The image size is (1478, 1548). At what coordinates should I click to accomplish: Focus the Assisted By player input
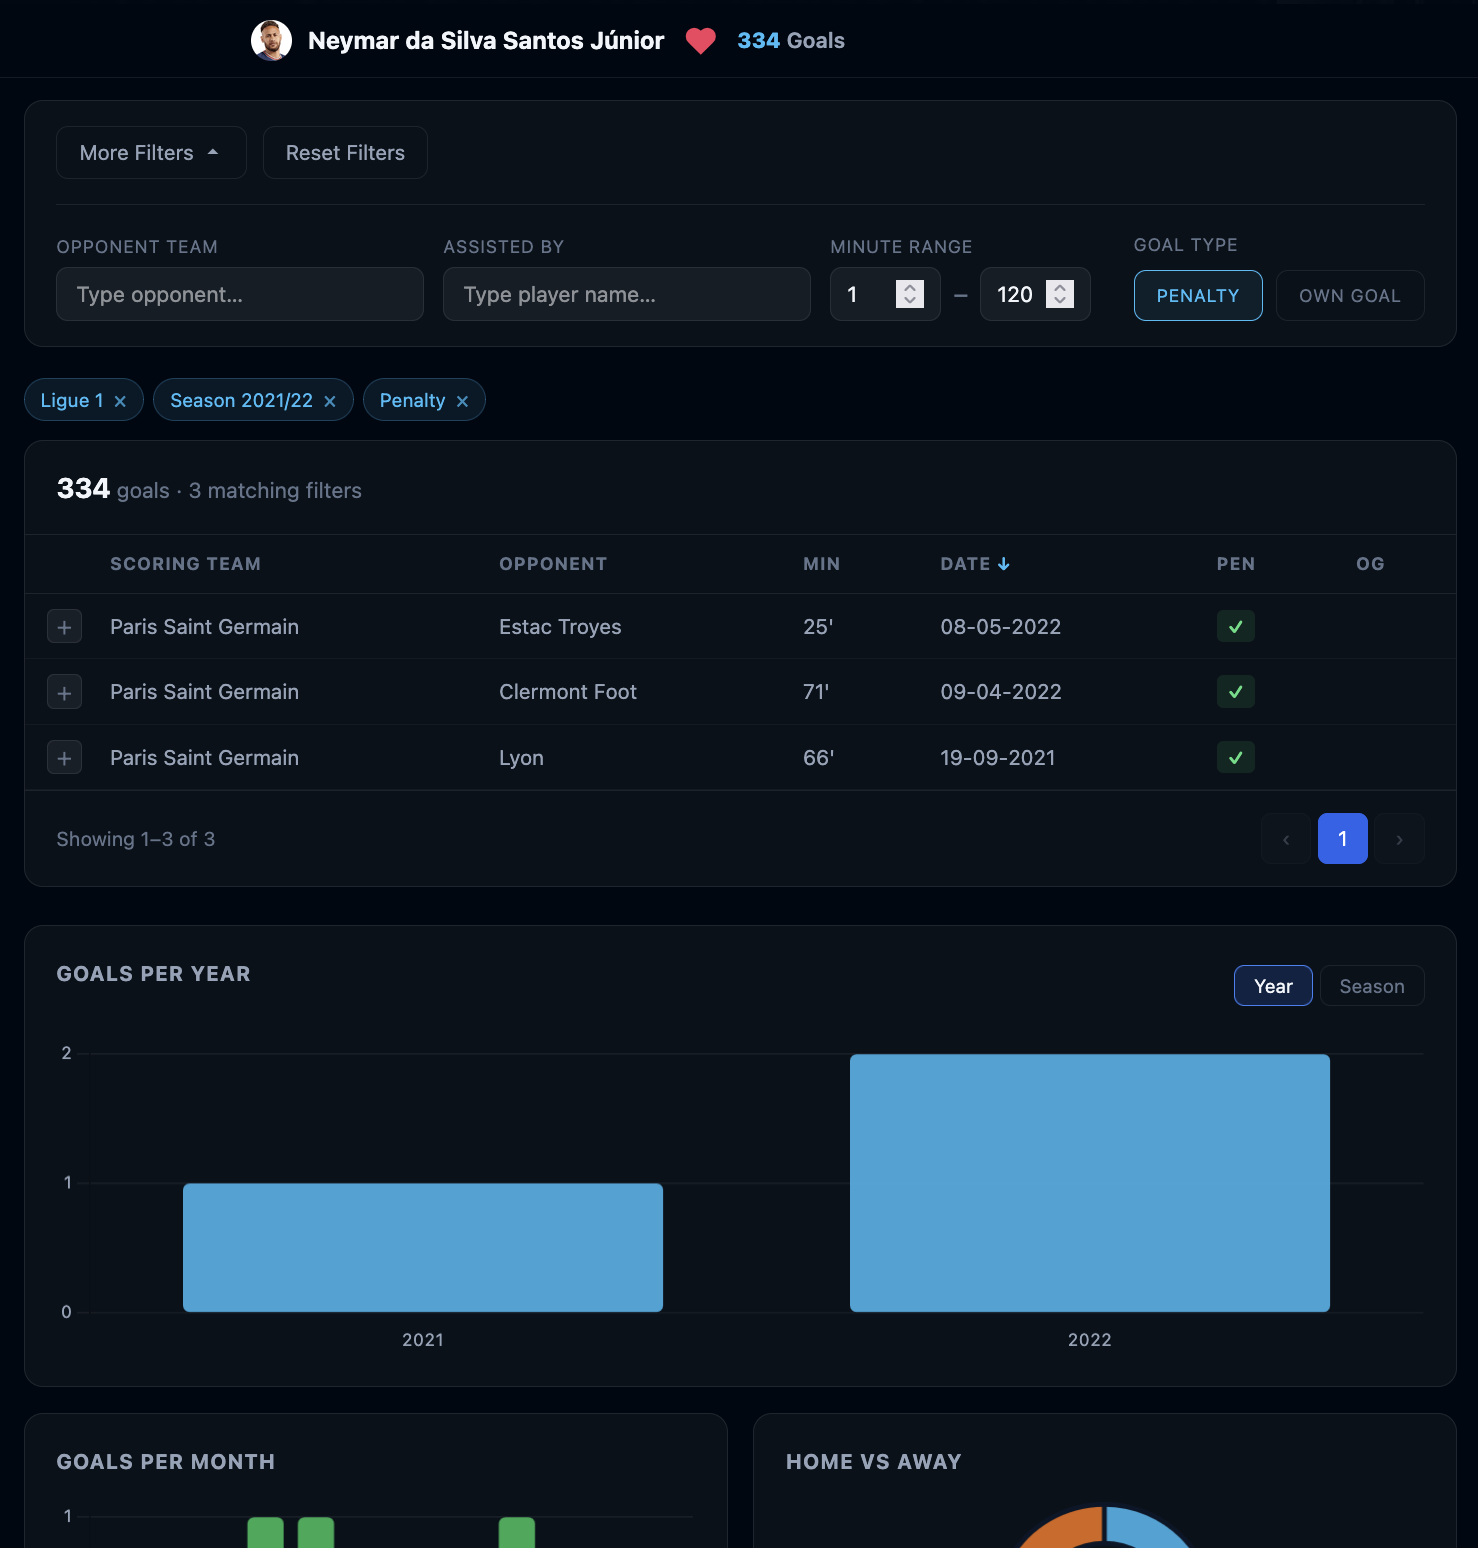[627, 294]
